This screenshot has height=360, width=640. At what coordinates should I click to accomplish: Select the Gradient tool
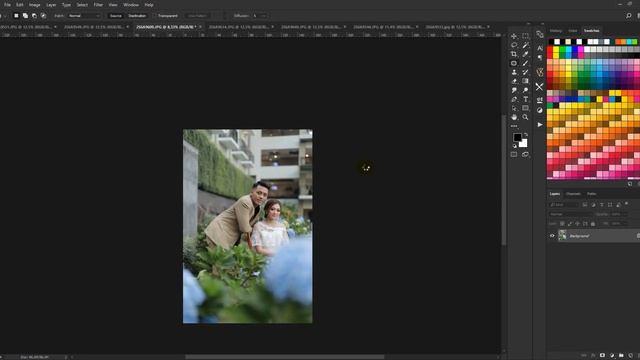click(x=525, y=81)
